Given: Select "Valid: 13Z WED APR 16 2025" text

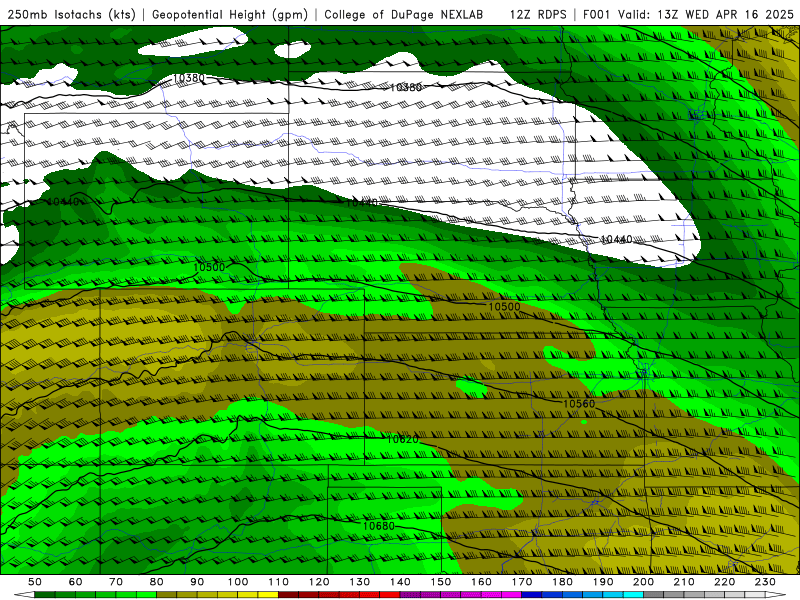Looking at the screenshot, I should [x=706, y=14].
